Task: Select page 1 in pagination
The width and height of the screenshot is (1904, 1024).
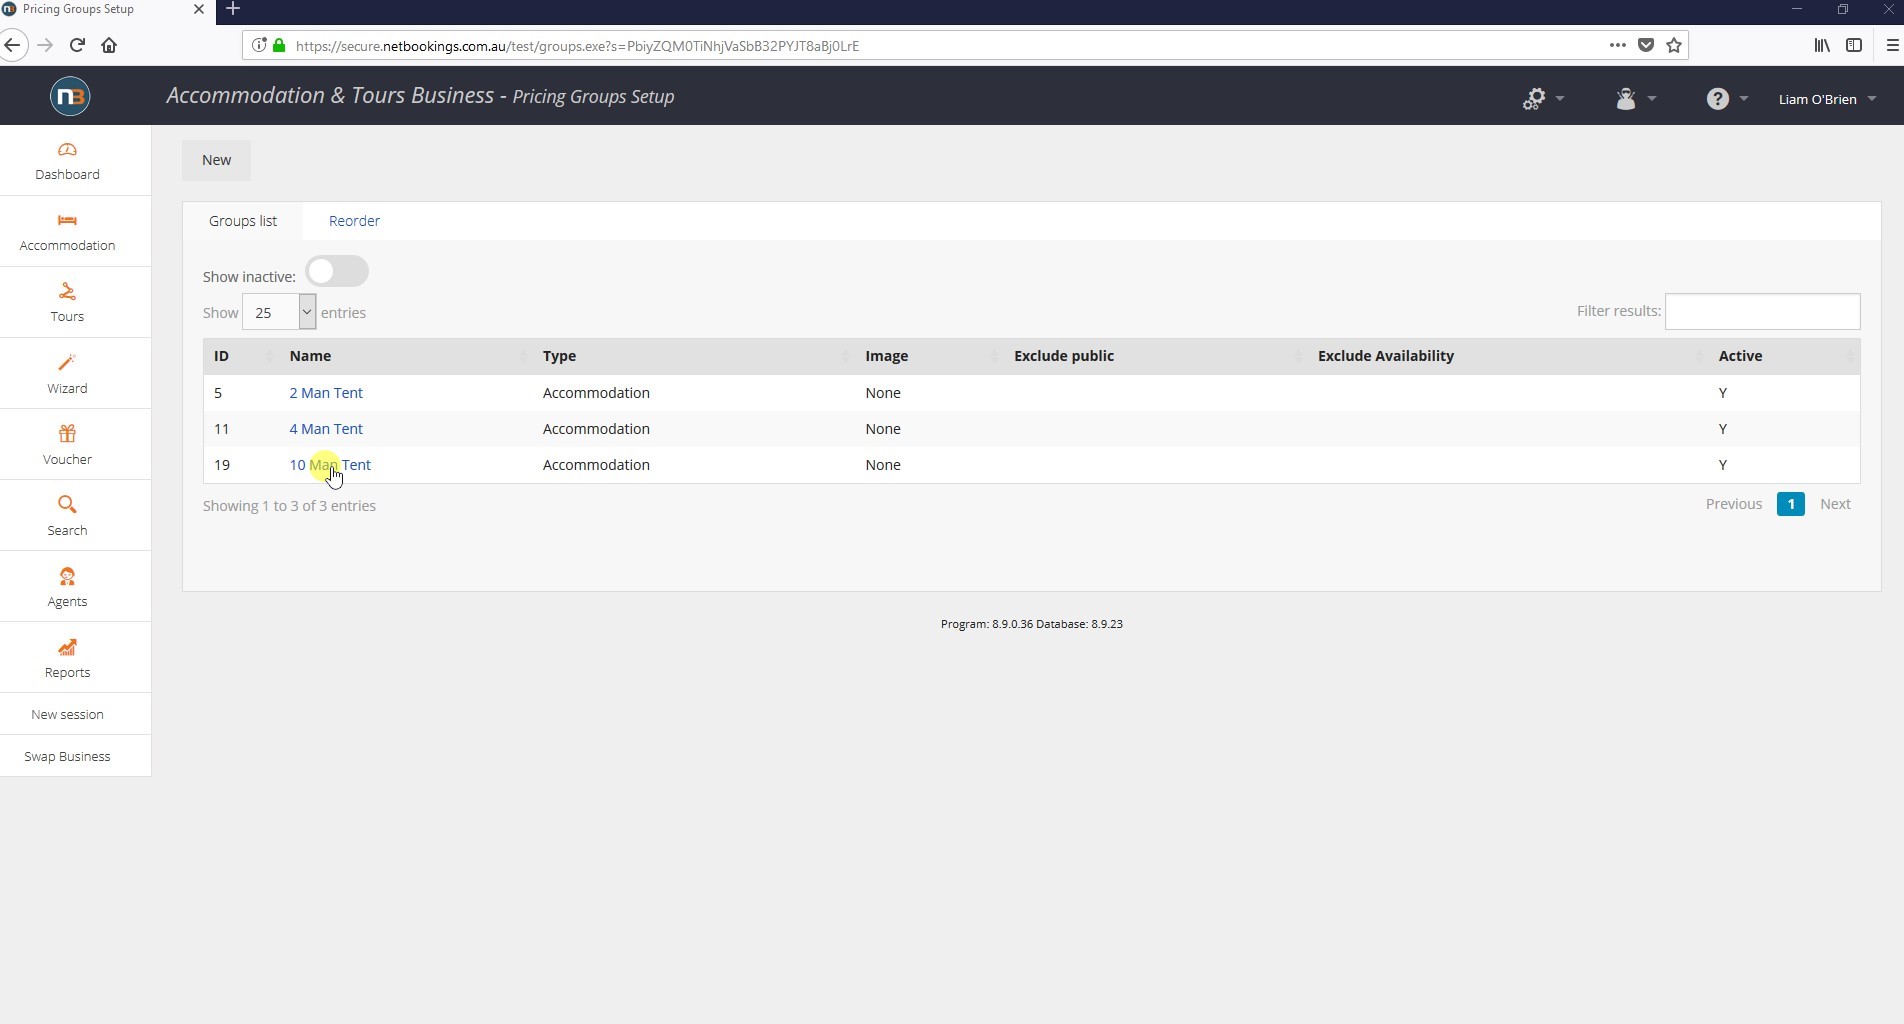Action: pos(1790,504)
